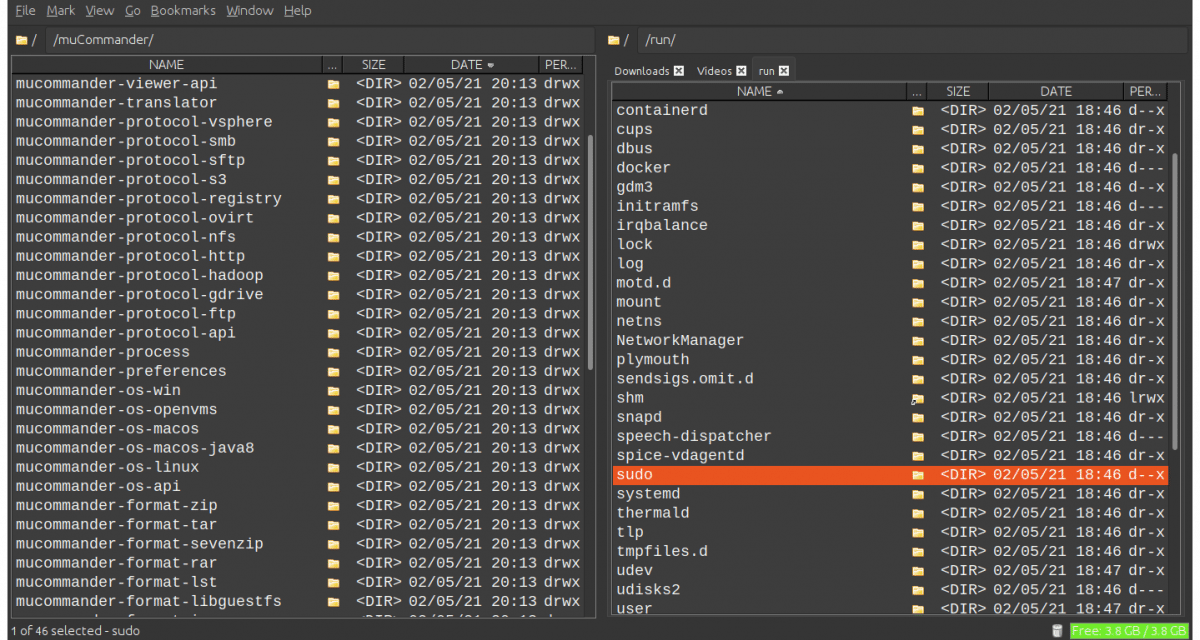Screen dimensions: 1200x640
Task: Click the trash can icon in status bar
Action: tap(1057, 632)
